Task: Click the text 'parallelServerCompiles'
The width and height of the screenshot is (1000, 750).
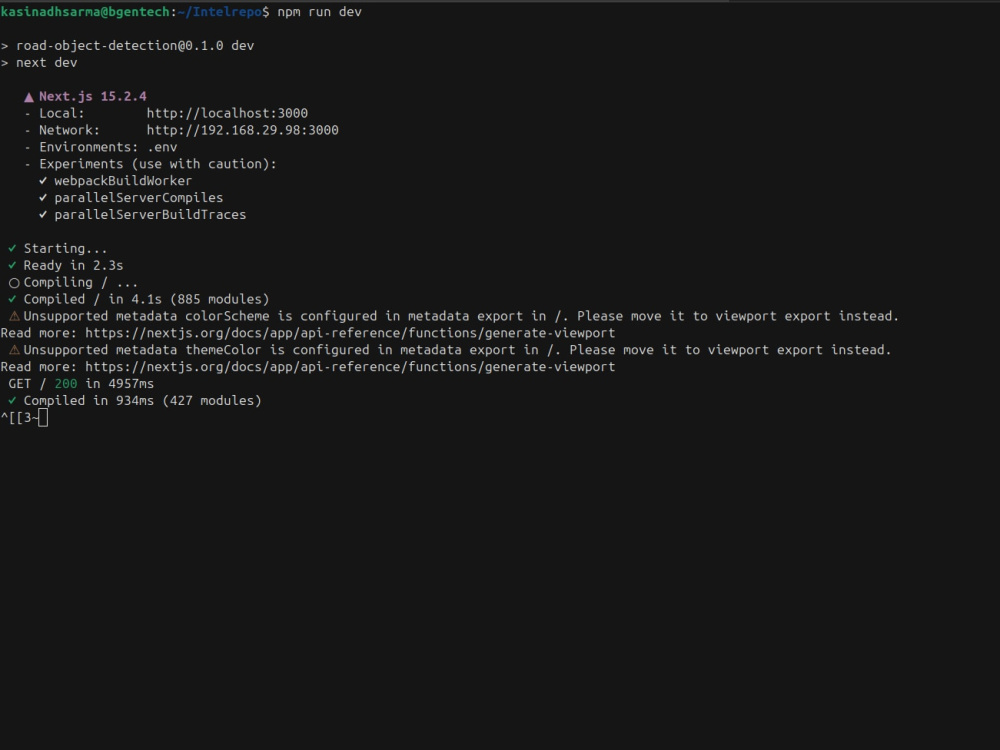Action: pyautogui.click(x=138, y=198)
